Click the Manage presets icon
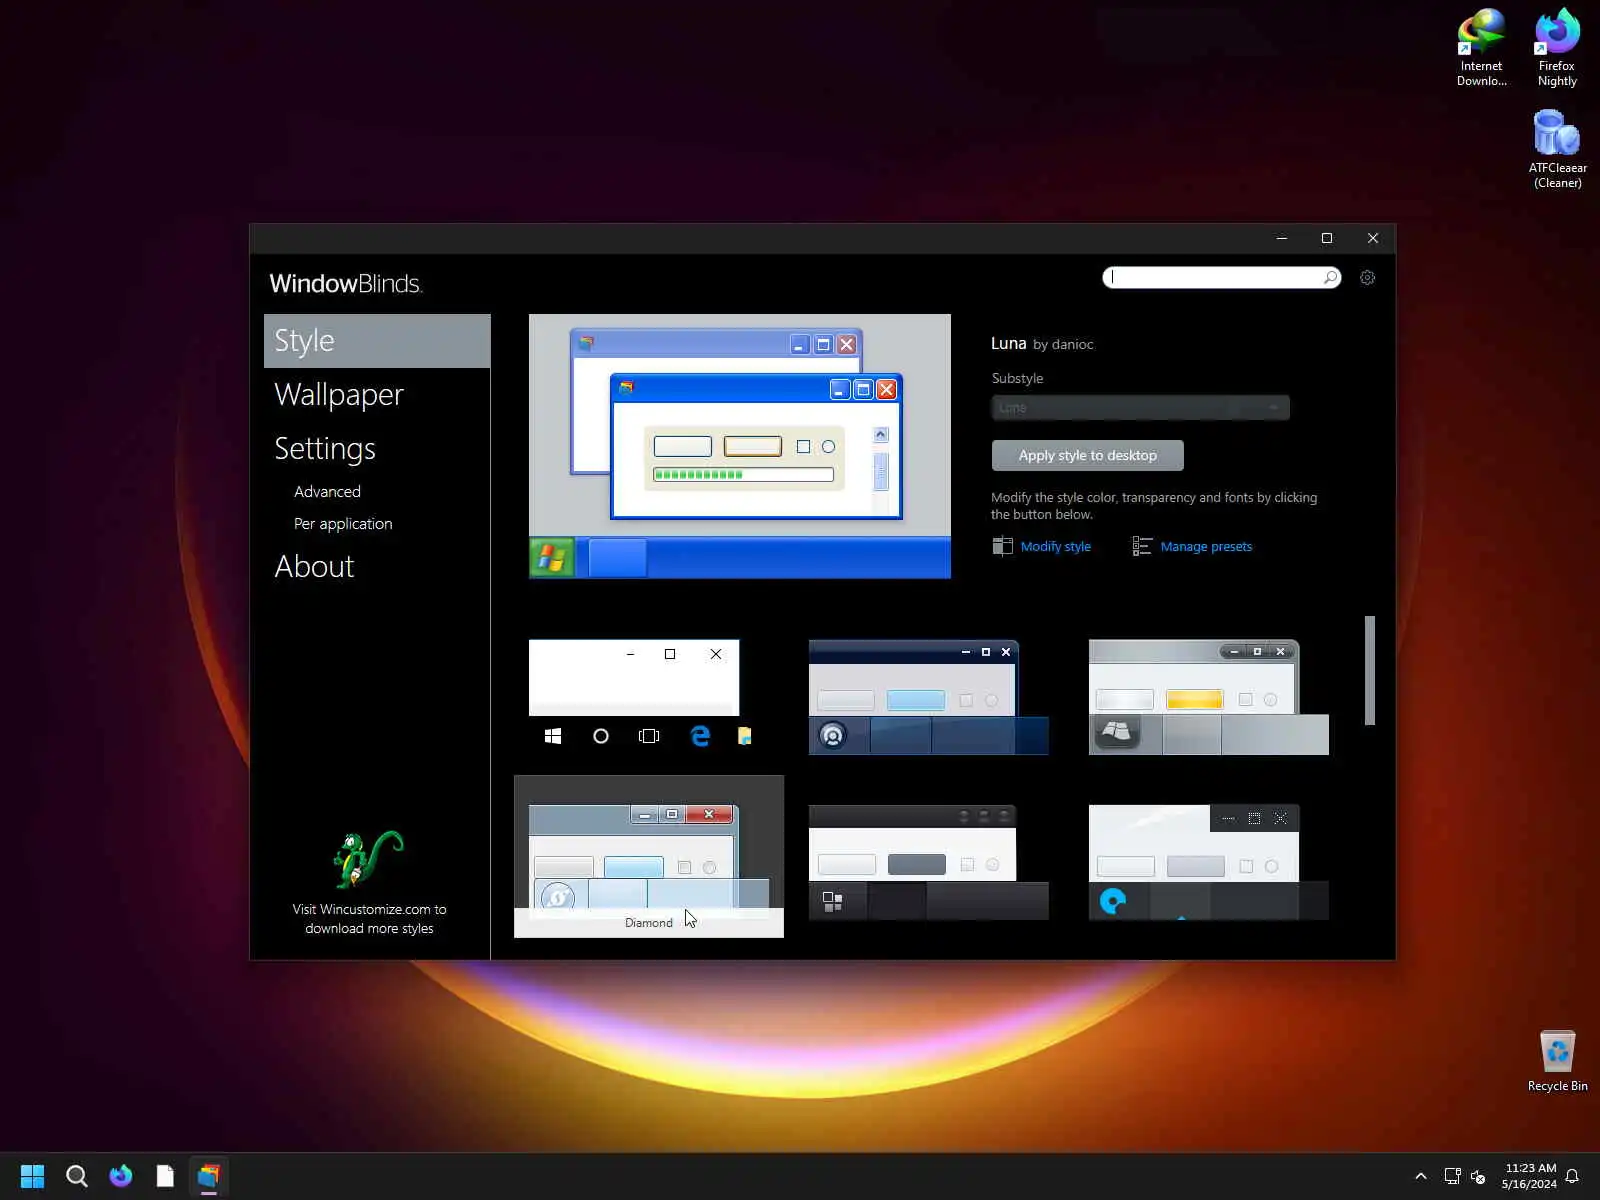This screenshot has height=1200, width=1600. pyautogui.click(x=1142, y=546)
